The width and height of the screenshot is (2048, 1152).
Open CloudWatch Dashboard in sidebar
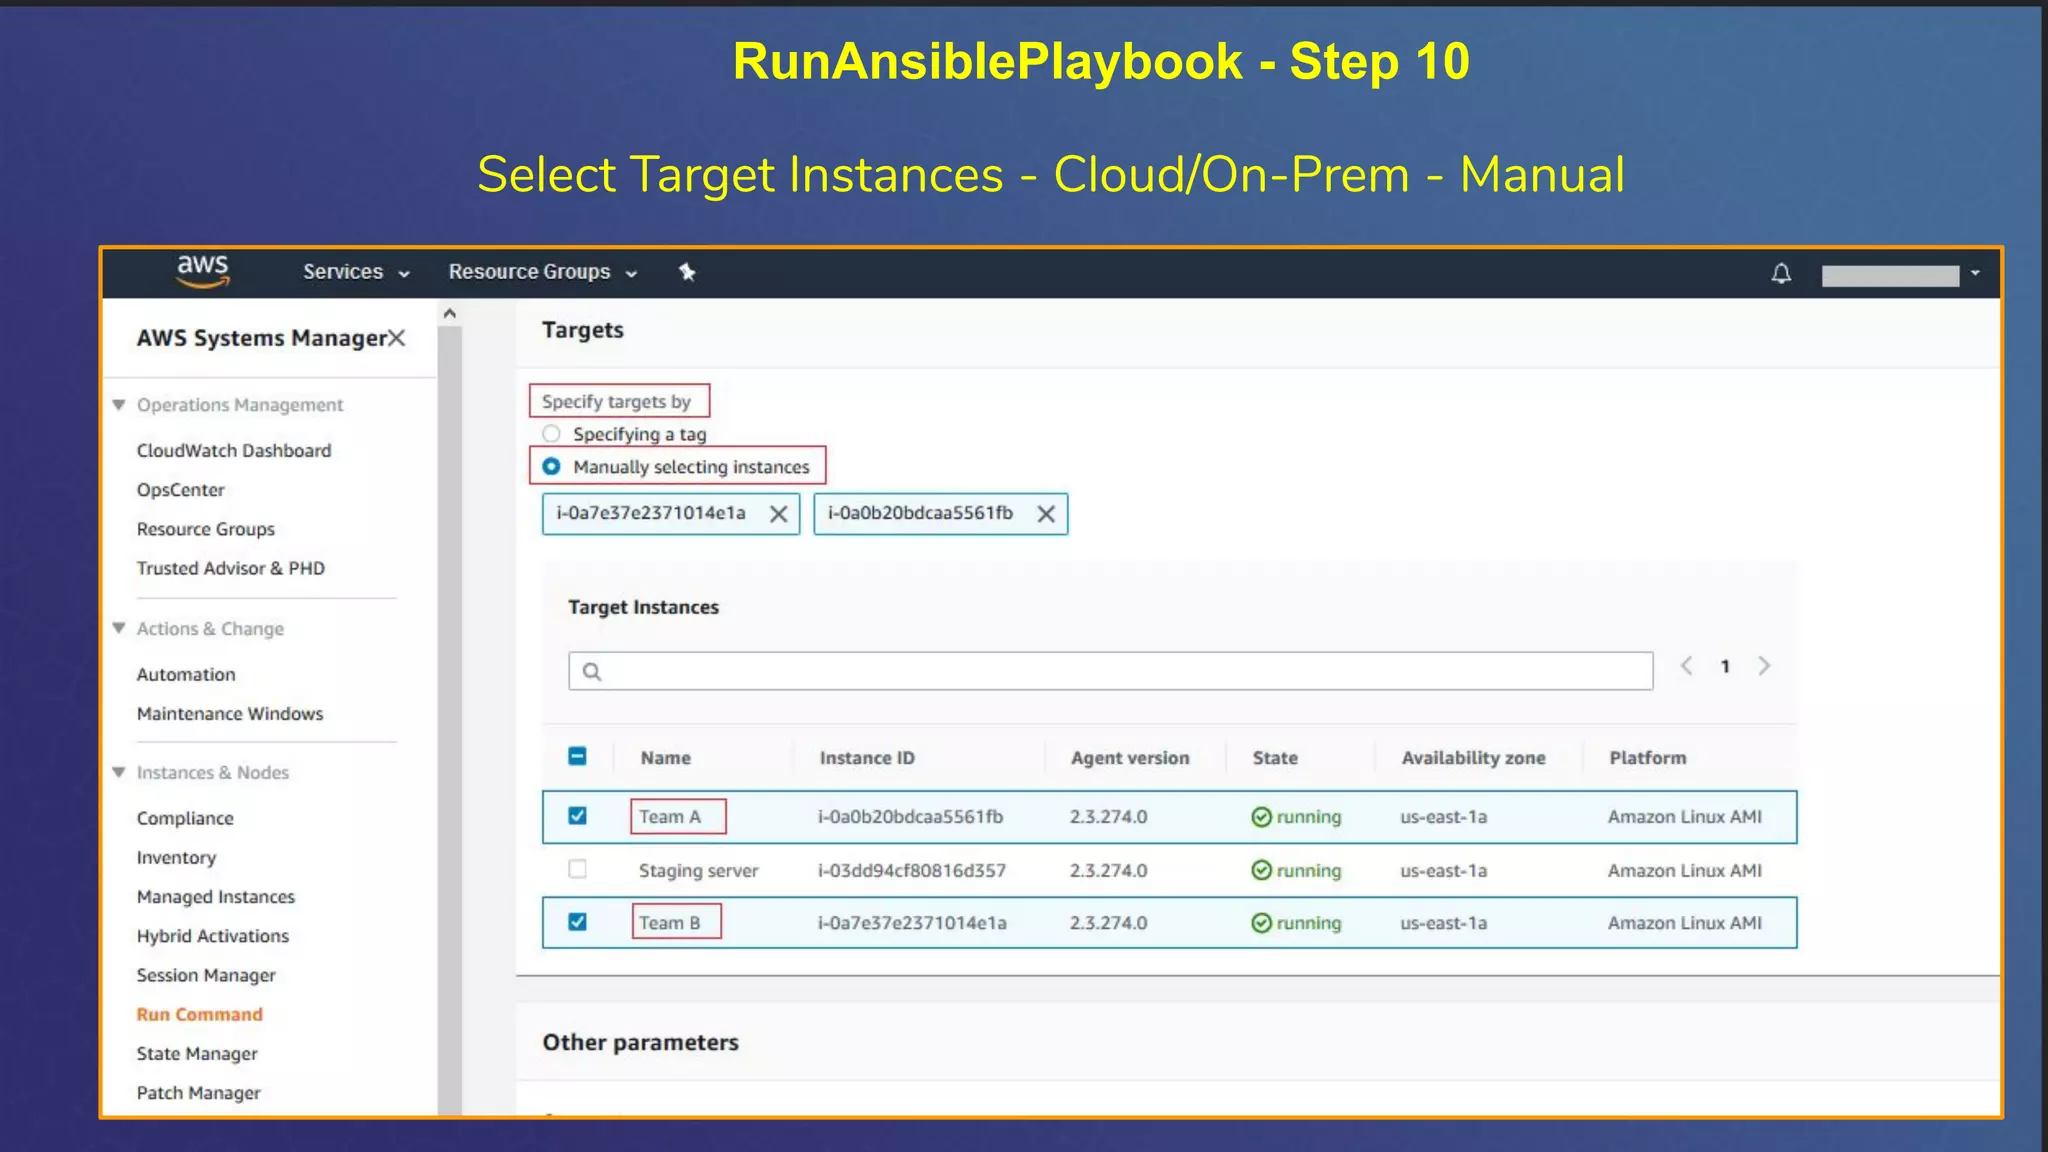pyautogui.click(x=234, y=451)
